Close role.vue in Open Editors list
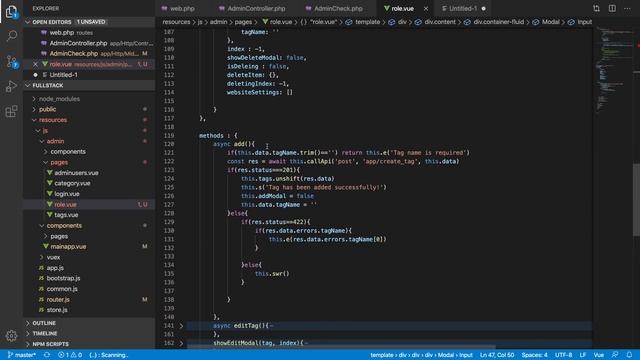 pyautogui.click(x=36, y=64)
